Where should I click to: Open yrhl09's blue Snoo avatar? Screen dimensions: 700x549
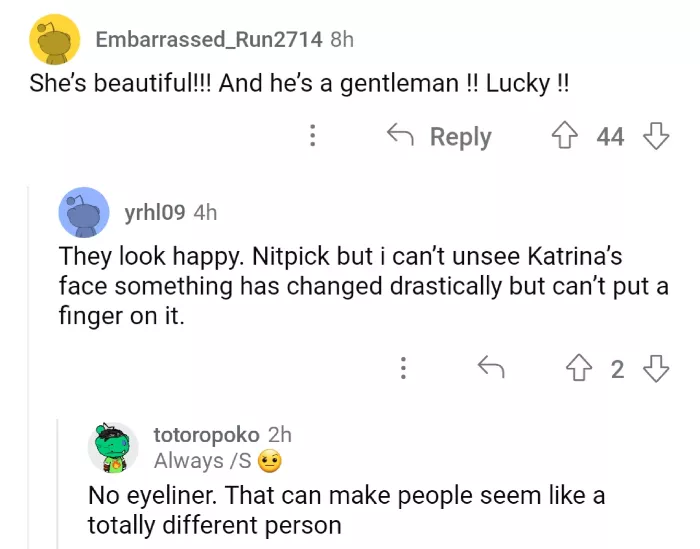pos(84,212)
